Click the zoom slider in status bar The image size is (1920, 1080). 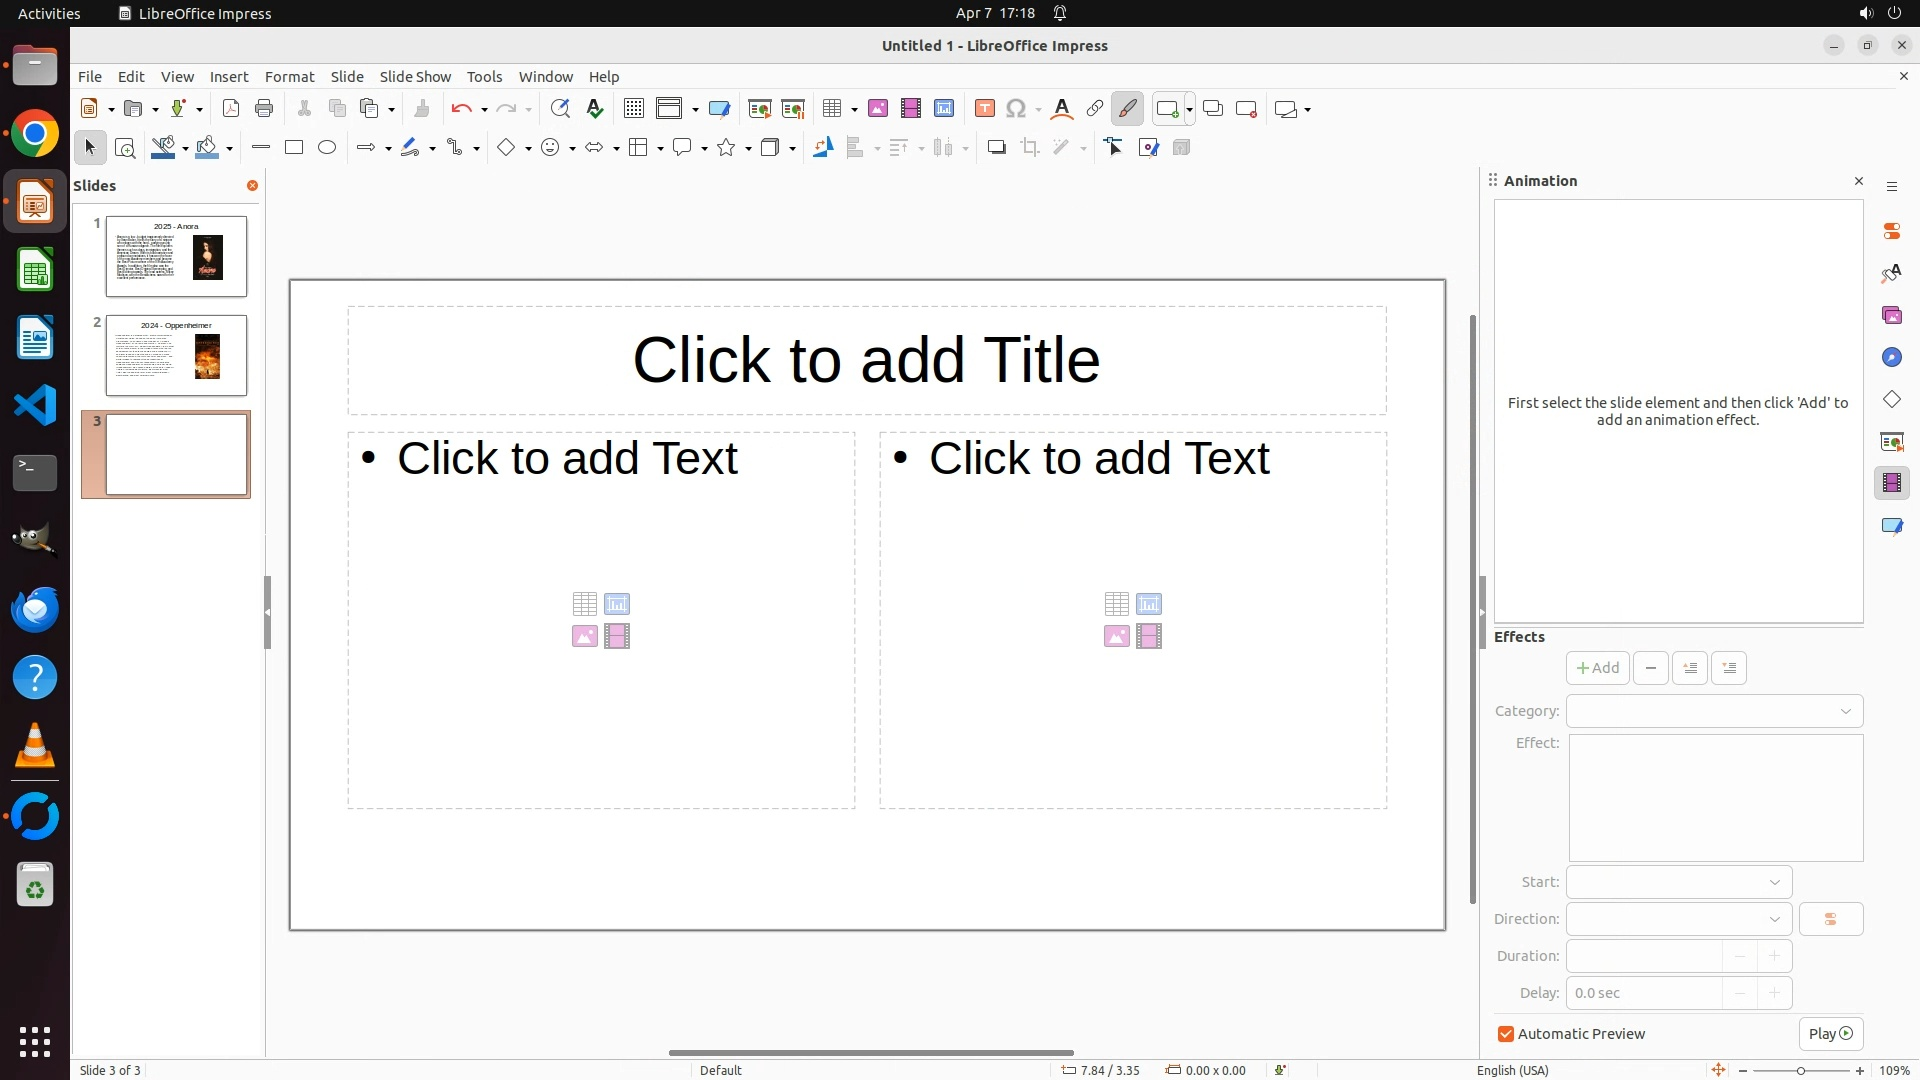[1800, 1070]
